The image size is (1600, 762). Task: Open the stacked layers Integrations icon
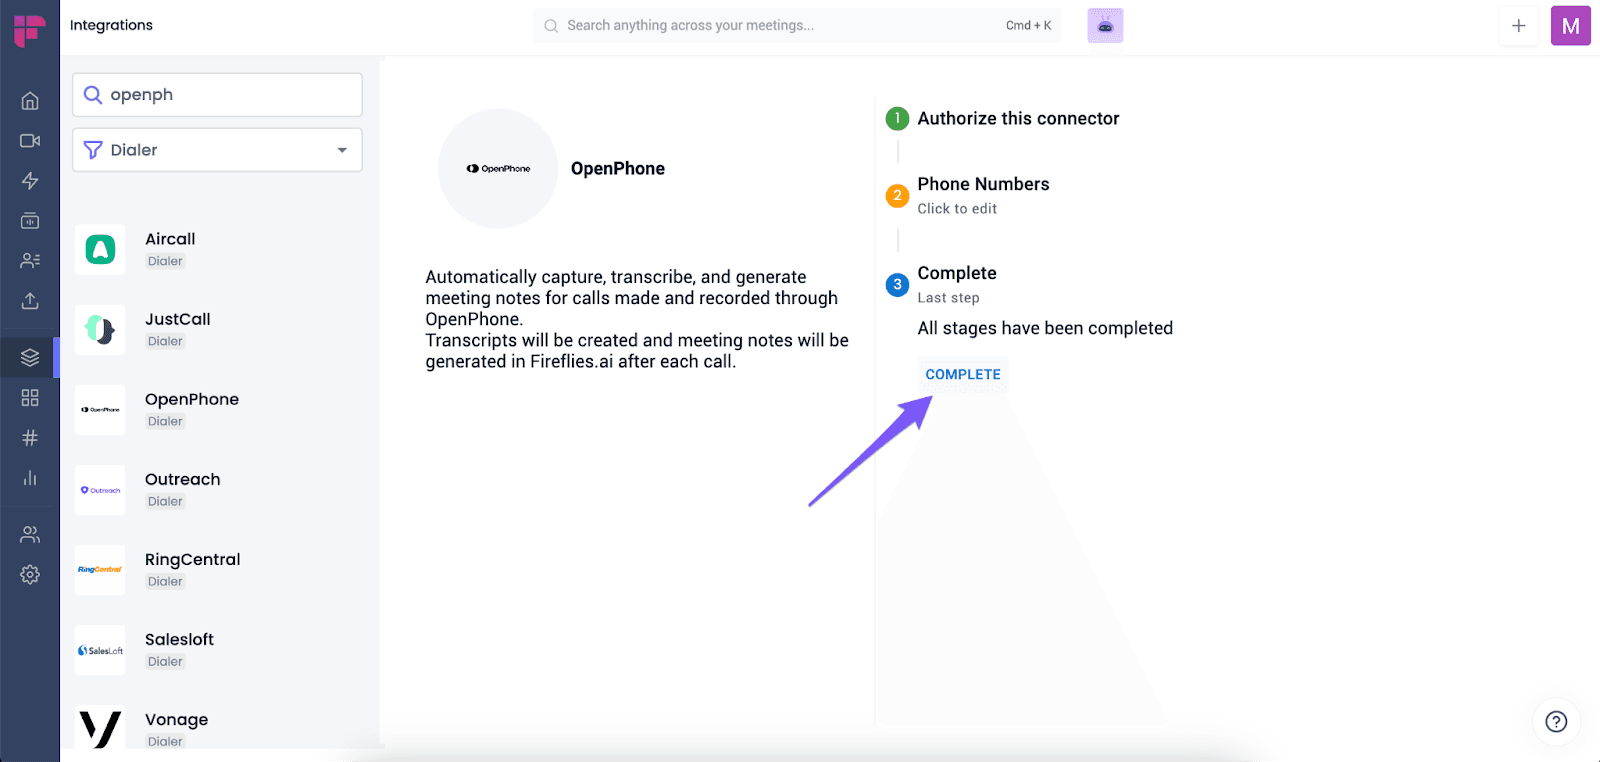point(30,357)
